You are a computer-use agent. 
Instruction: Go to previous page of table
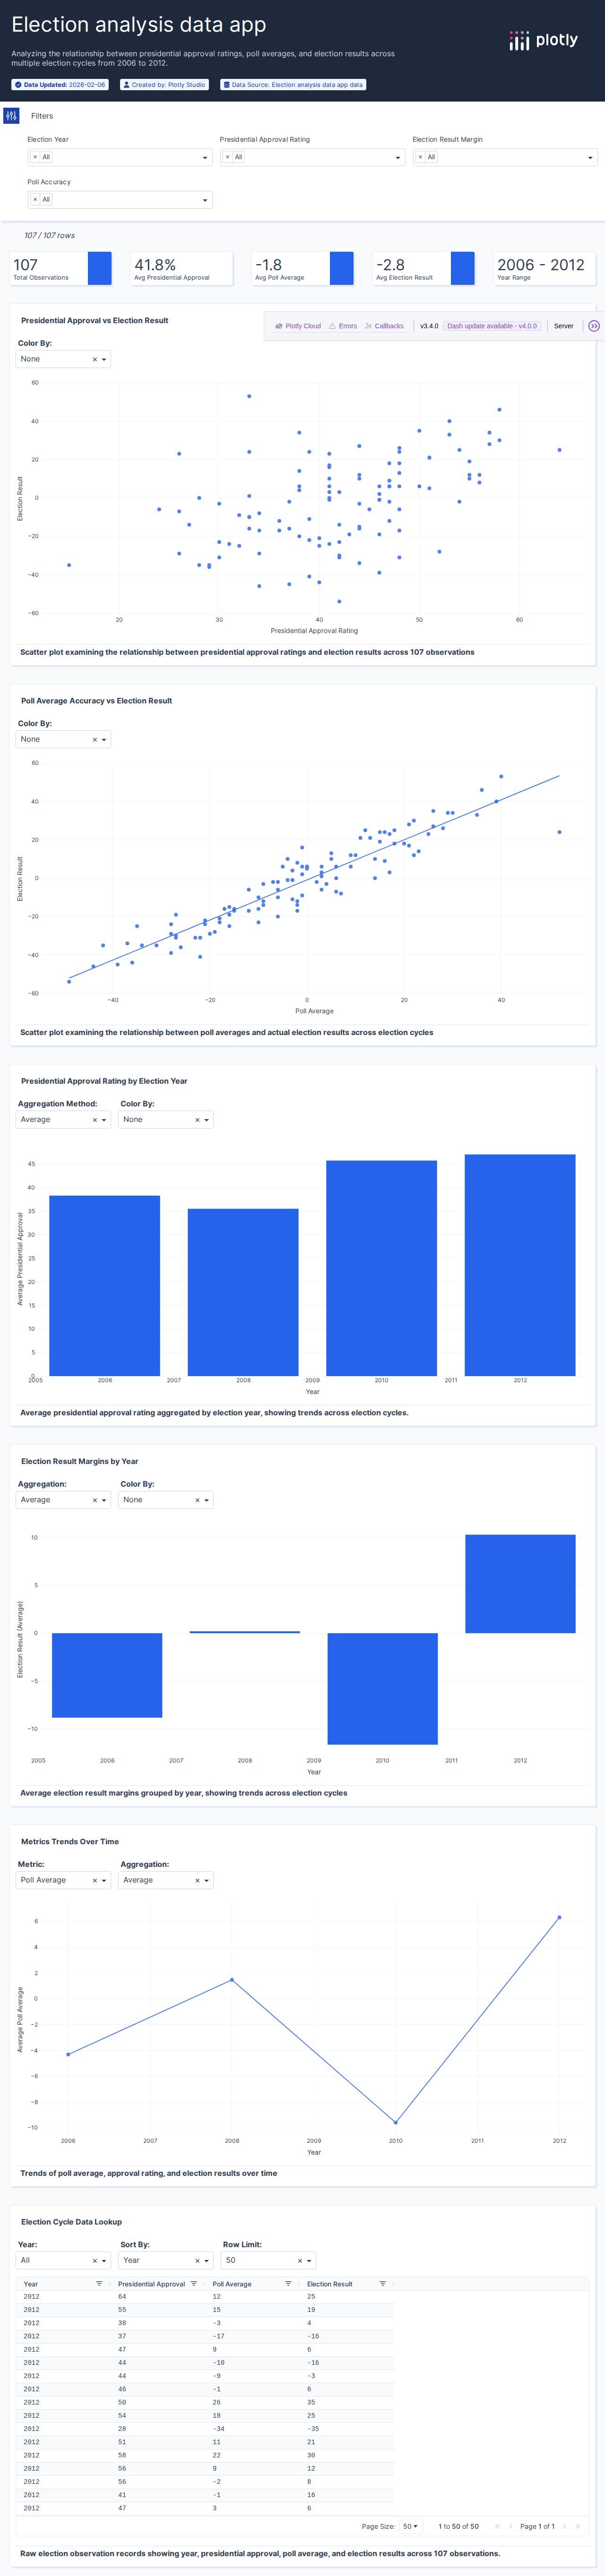tap(511, 2526)
